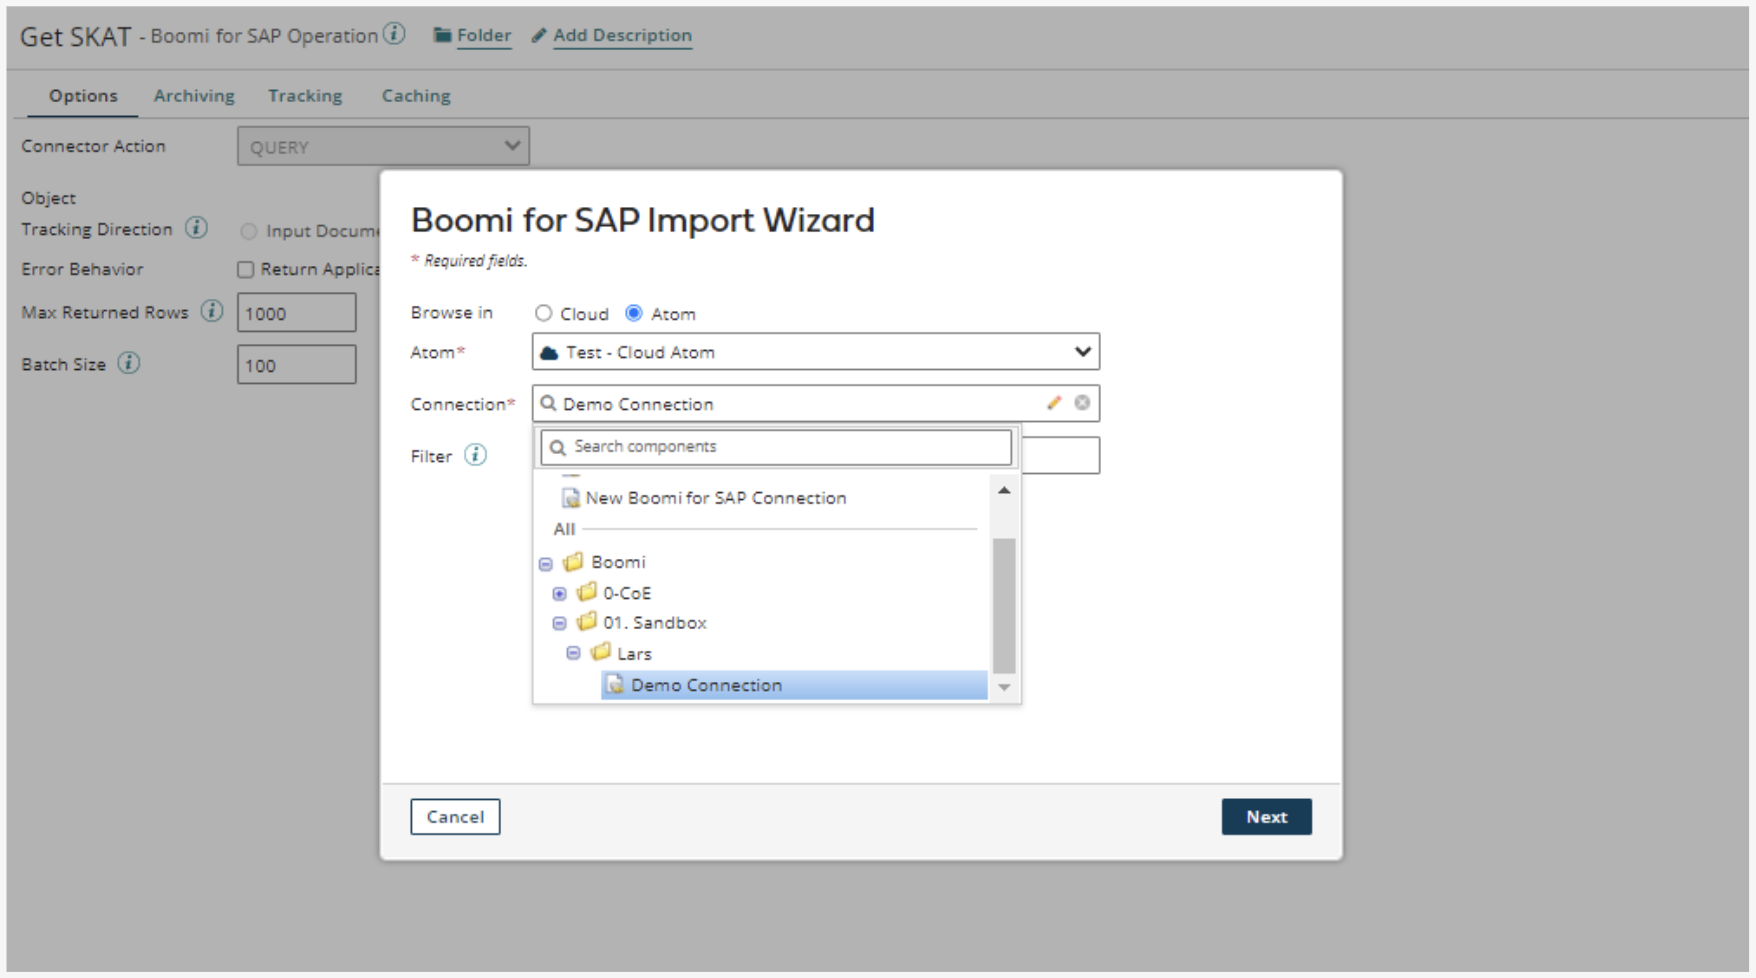Screen dimensions: 1756x978
Task: Open the Atom dropdown showing Test - Cloud Atom
Action: coord(815,352)
